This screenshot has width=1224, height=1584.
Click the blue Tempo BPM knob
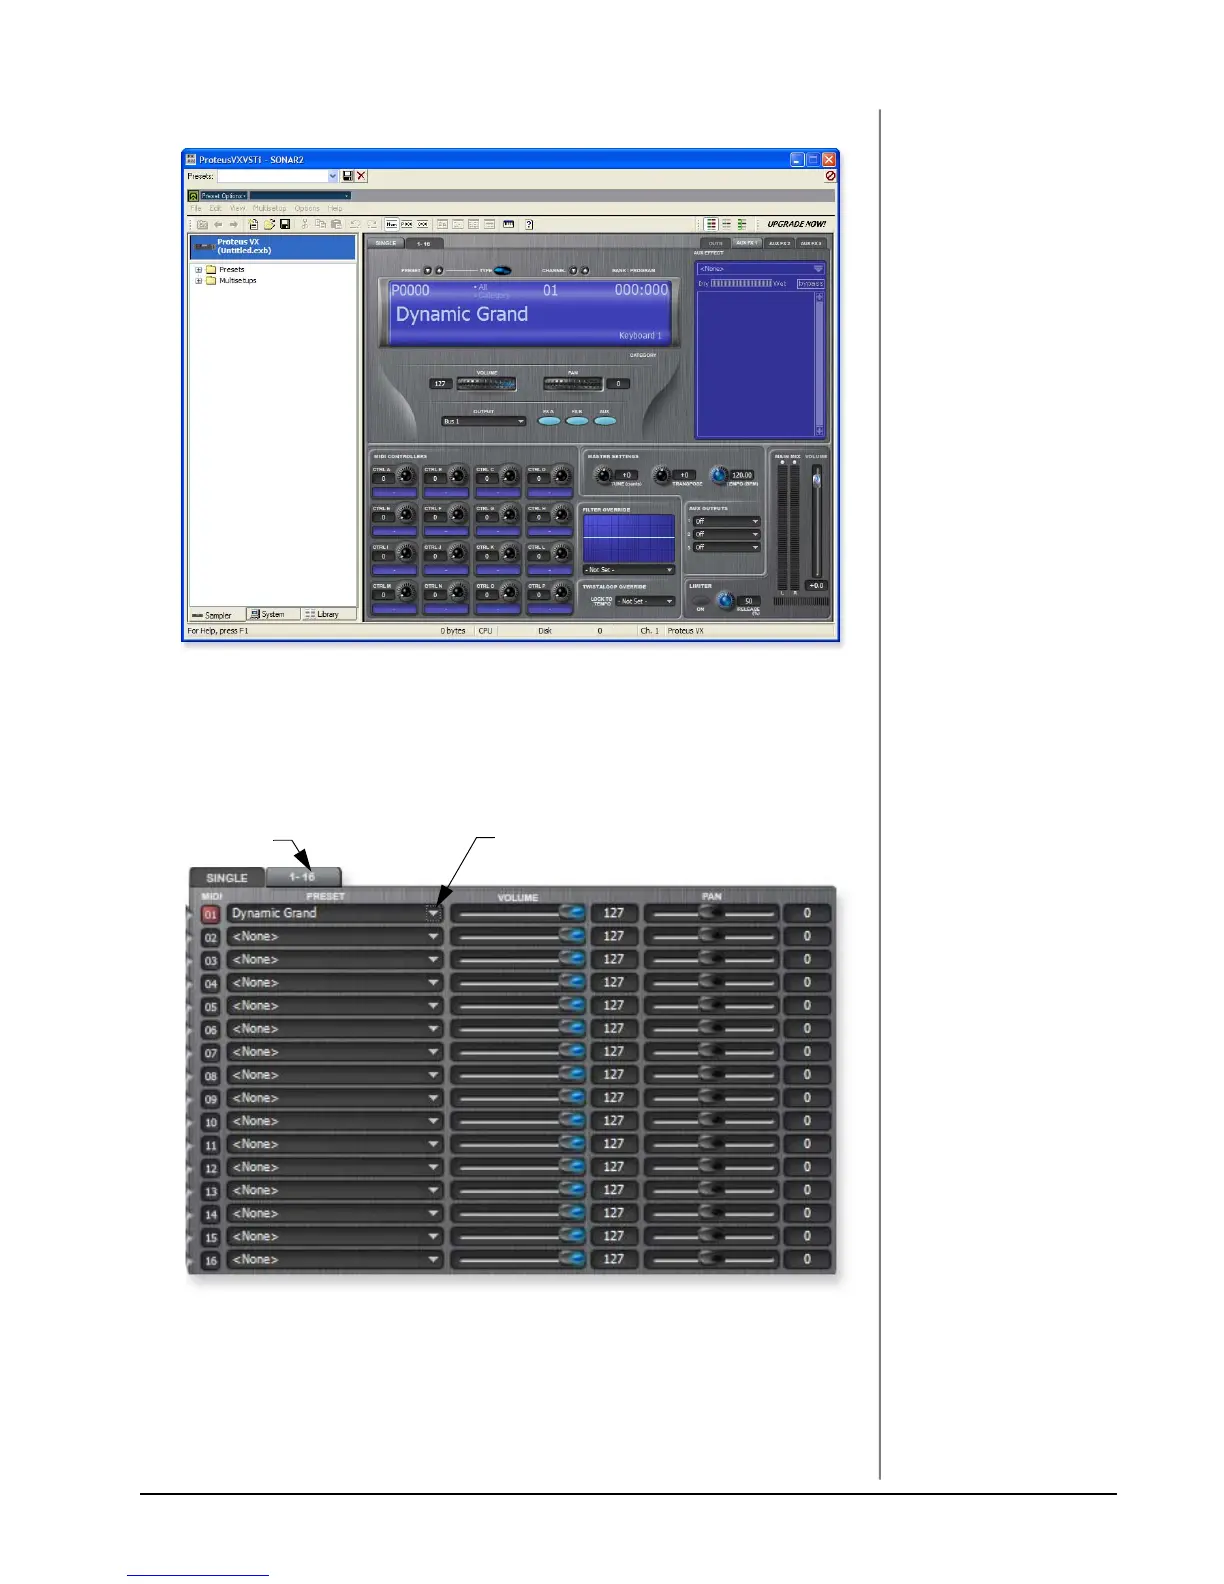point(719,474)
